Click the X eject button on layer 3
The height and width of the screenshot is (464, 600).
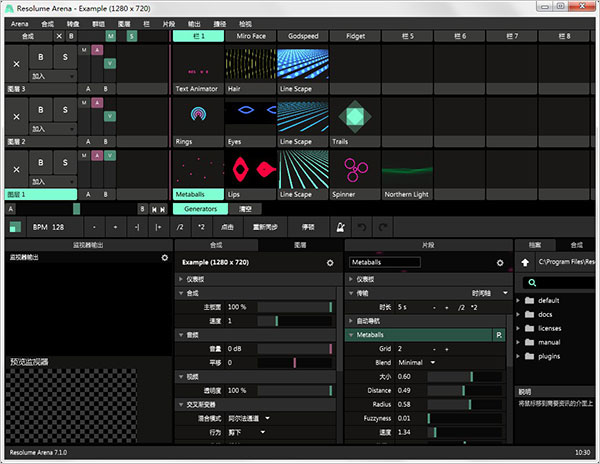click(19, 63)
